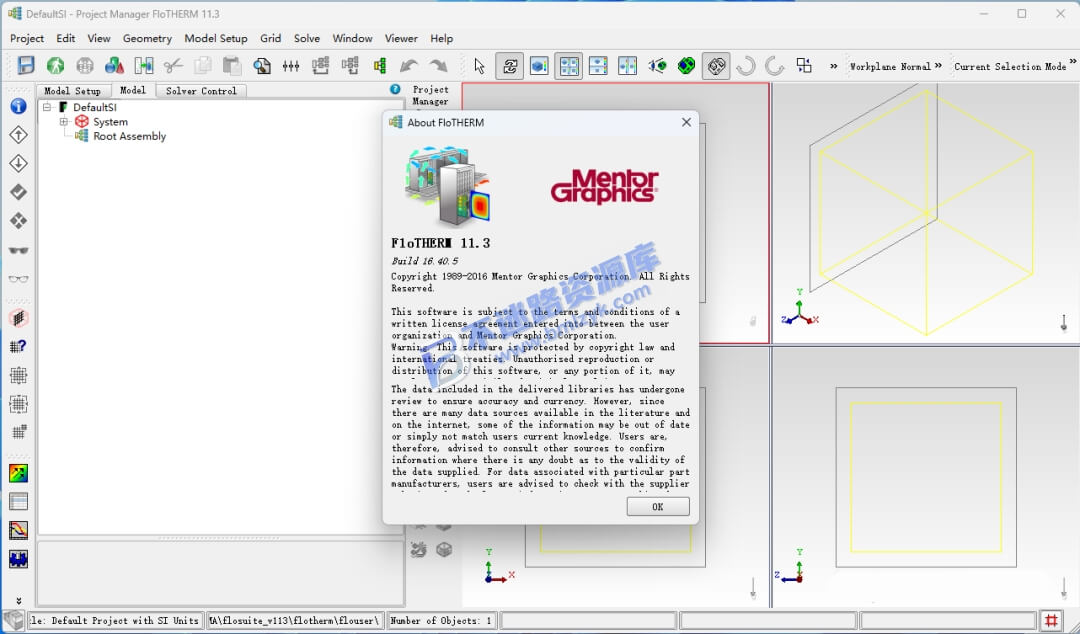The height and width of the screenshot is (634, 1080).
Task: Switch to the Model tab
Action: click(x=133, y=90)
